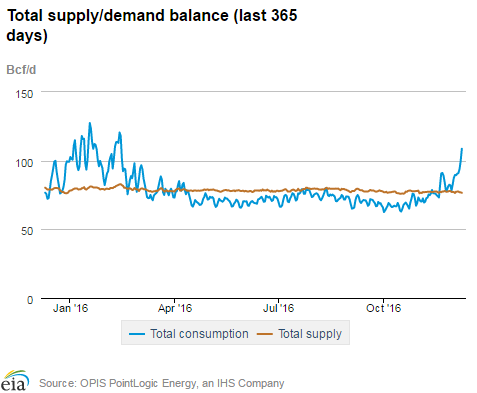
Task: Click the 'Bcf/d' axis unit label
Action: pyautogui.click(x=21, y=70)
